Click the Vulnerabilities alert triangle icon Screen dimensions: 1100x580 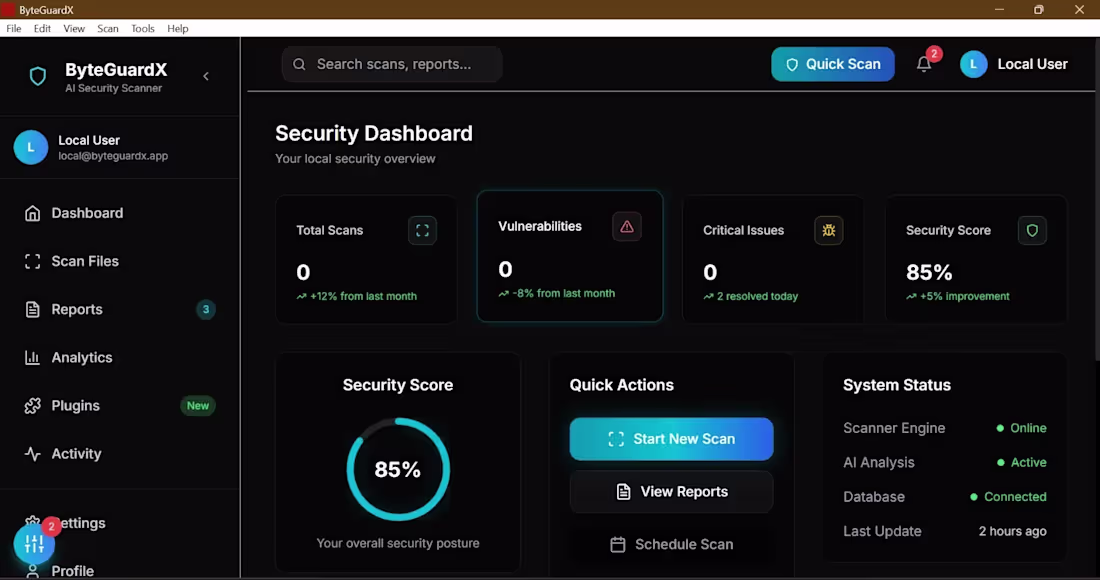coord(627,226)
